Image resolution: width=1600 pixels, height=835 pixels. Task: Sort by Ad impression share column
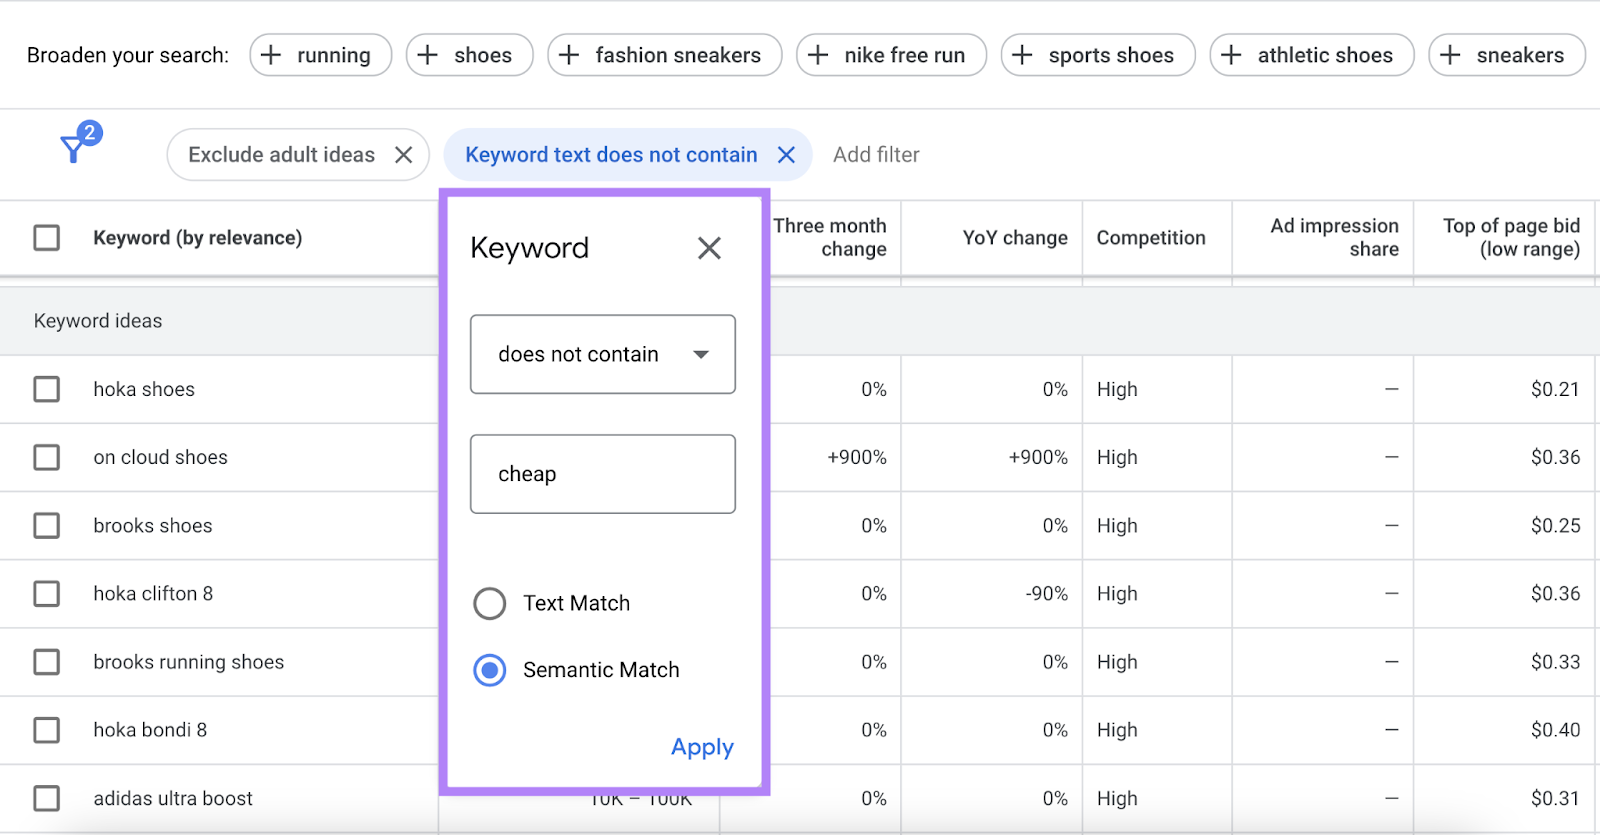click(1334, 238)
